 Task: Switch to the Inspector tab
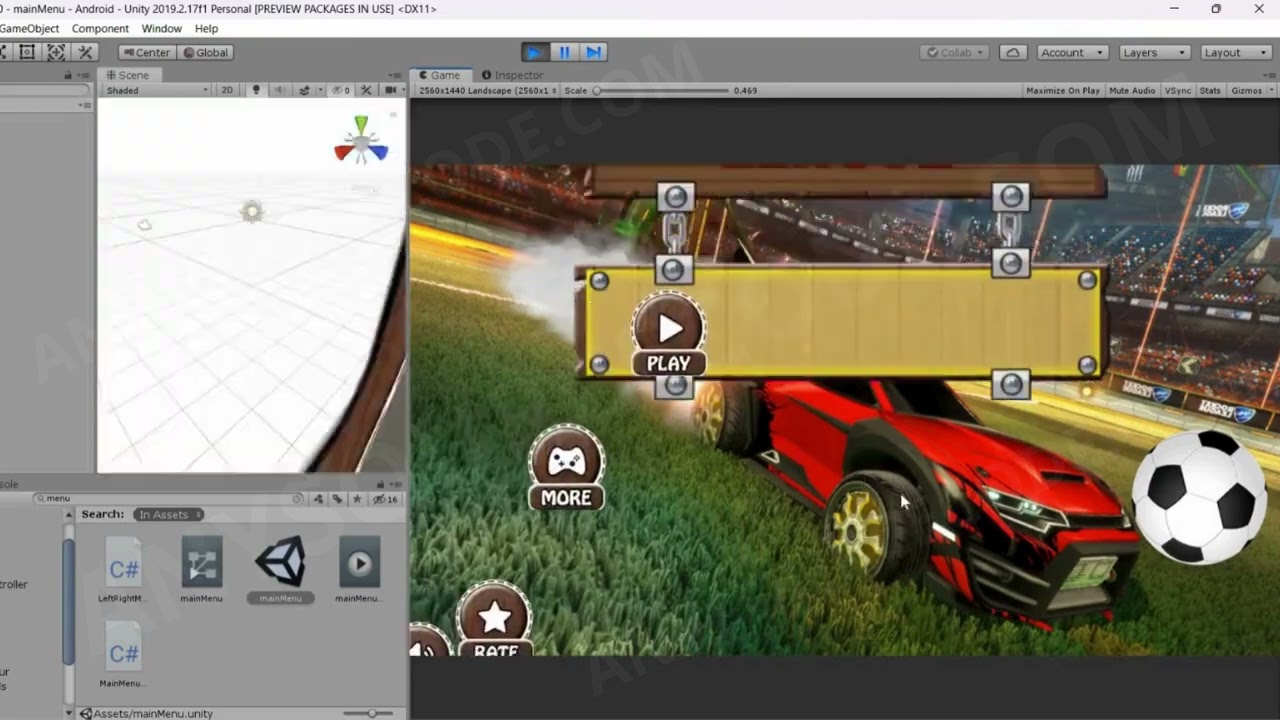point(512,75)
